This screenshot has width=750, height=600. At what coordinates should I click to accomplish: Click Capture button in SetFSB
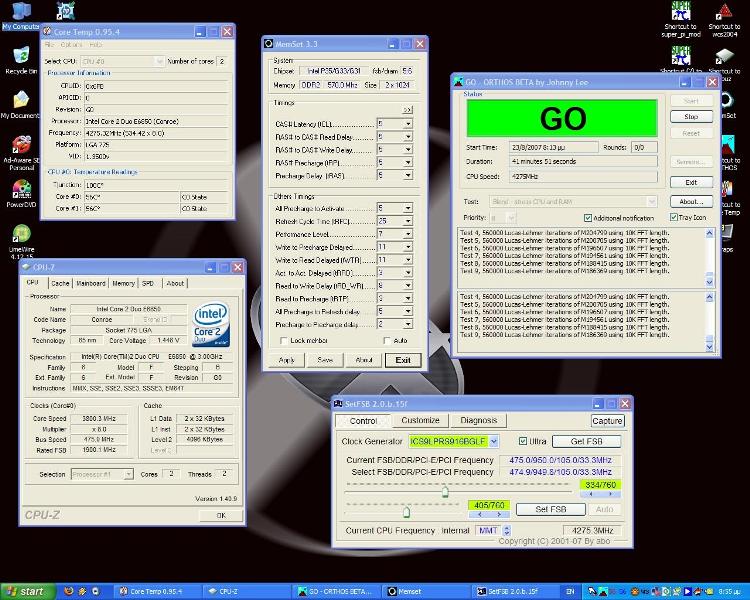(607, 421)
